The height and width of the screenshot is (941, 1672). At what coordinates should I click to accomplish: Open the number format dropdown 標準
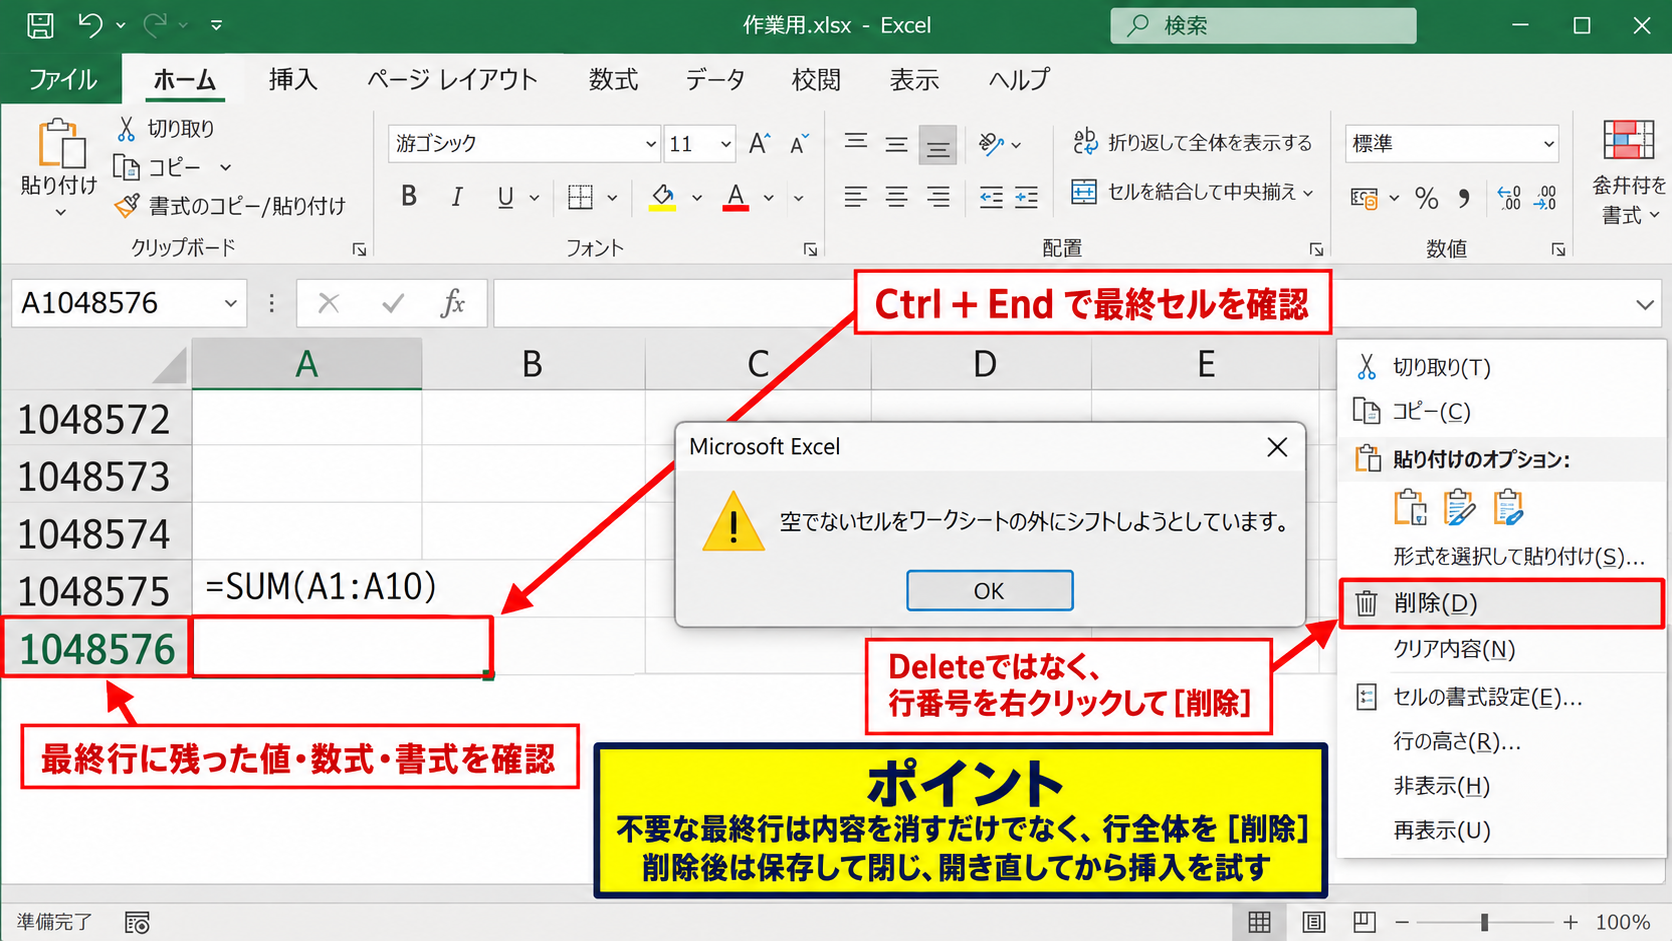1549,144
